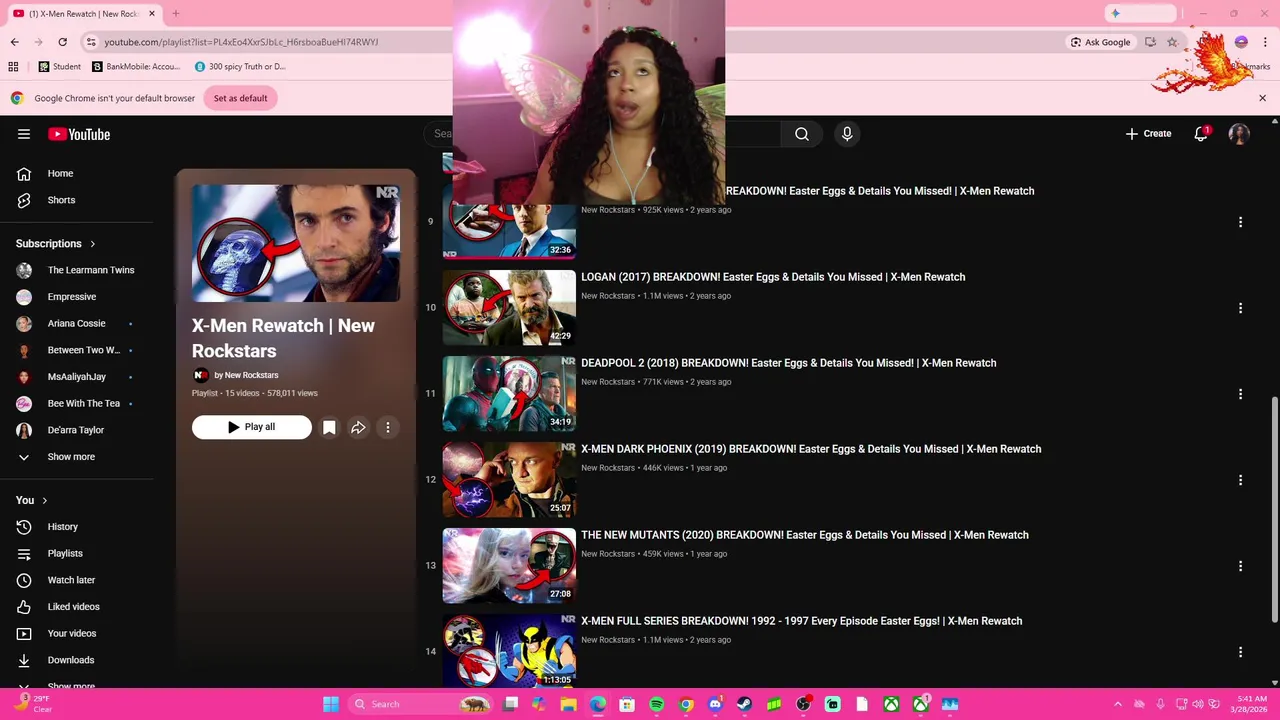Image resolution: width=1280 pixels, height=720 pixels.
Task: Open the Ariana Cossie channel
Action: point(77,324)
